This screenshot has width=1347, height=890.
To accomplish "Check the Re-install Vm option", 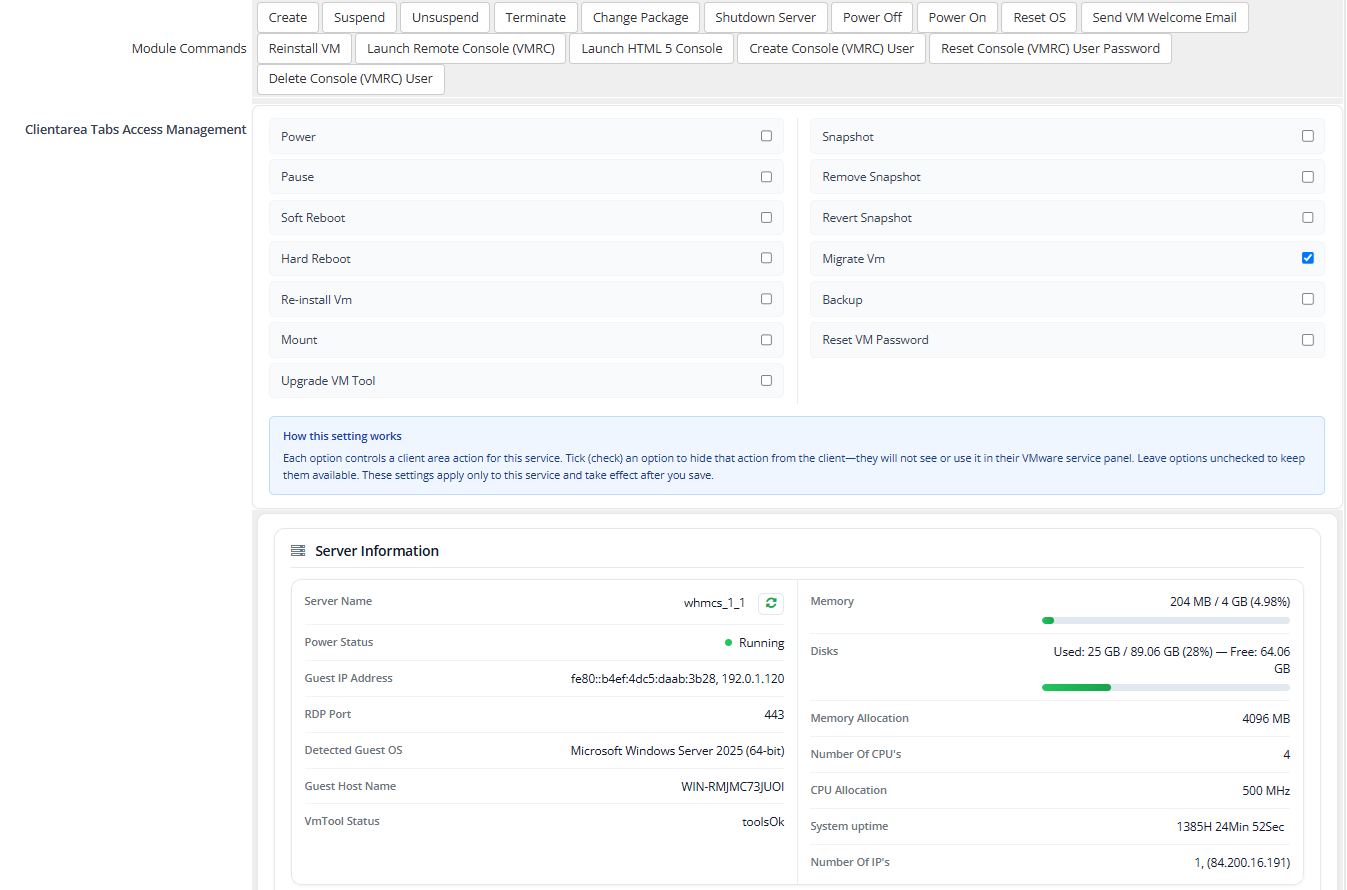I will tap(766, 299).
